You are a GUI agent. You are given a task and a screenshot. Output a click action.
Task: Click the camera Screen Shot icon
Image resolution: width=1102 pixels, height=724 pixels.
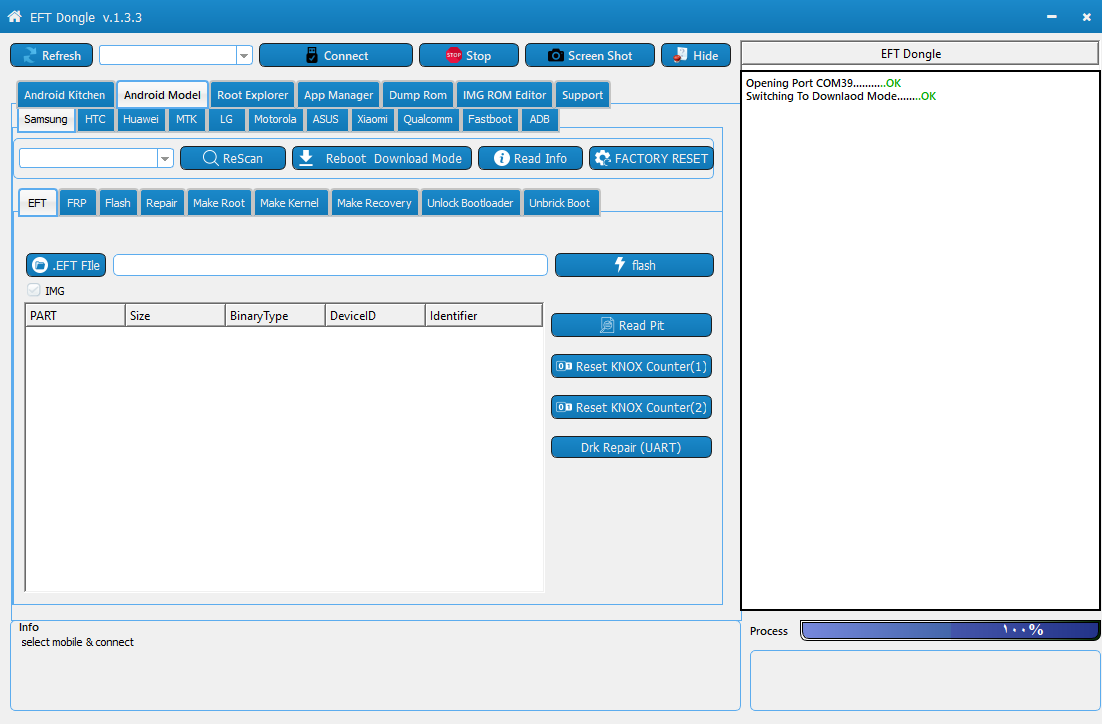tap(555, 56)
